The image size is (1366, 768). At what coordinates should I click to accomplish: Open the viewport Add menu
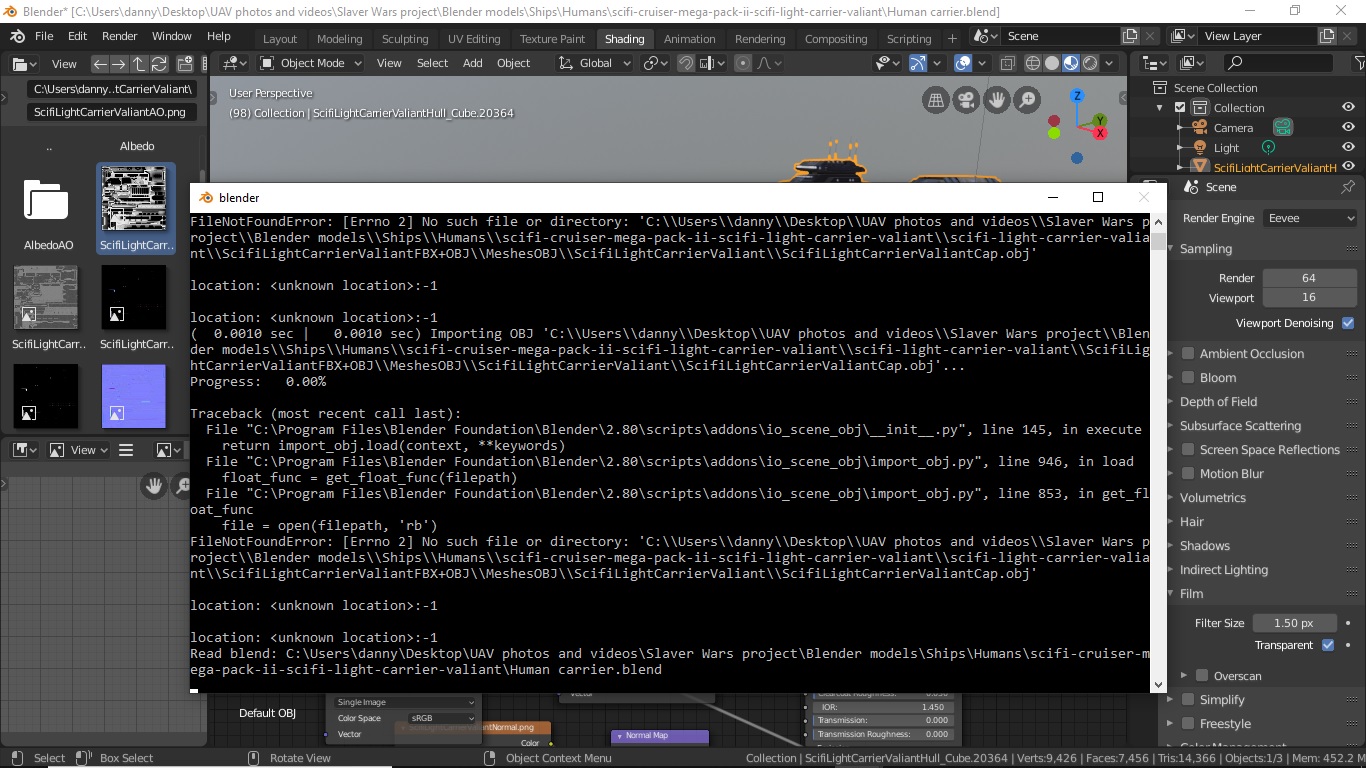[x=473, y=63]
